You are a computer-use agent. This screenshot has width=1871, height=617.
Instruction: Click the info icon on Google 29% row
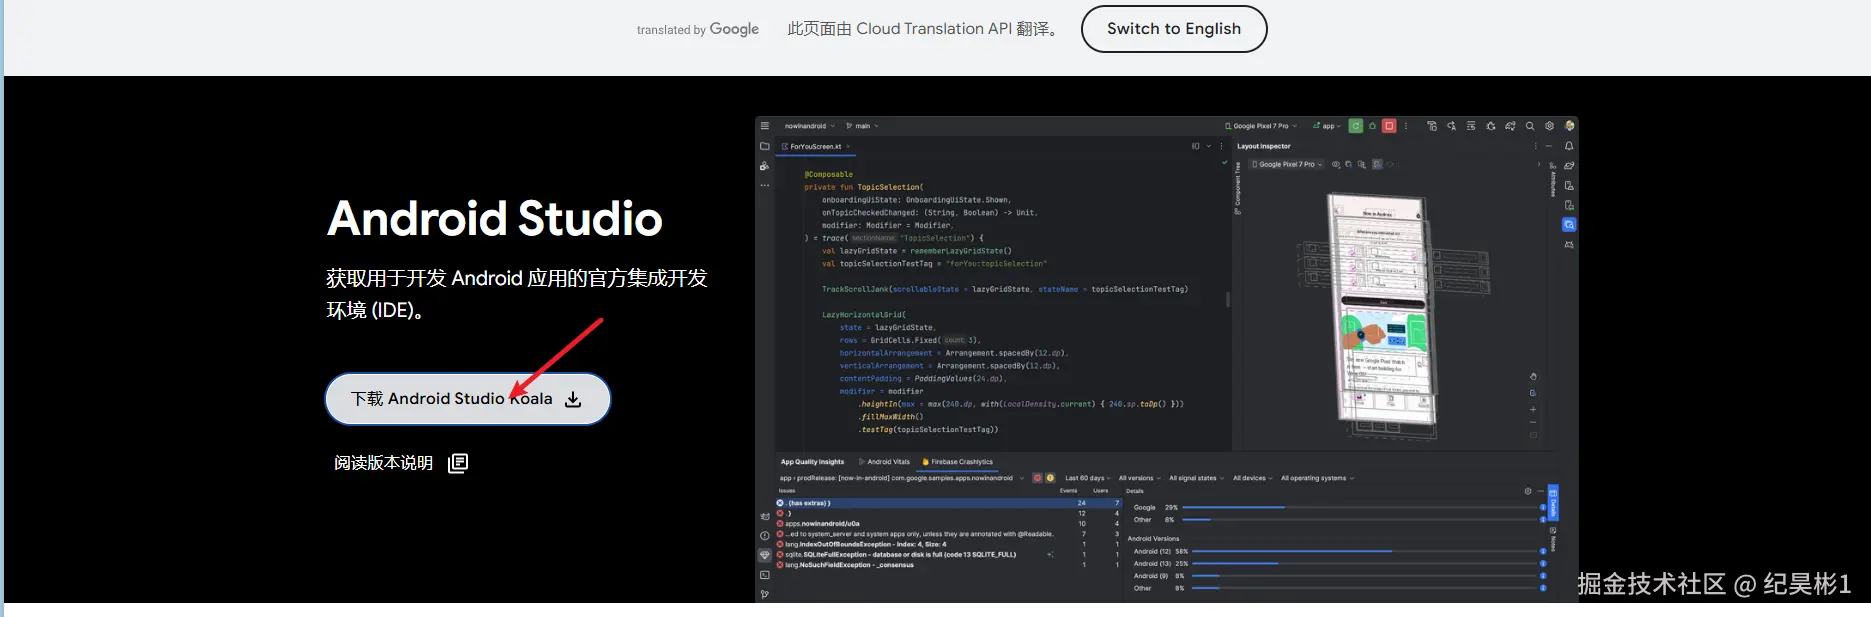(1543, 508)
